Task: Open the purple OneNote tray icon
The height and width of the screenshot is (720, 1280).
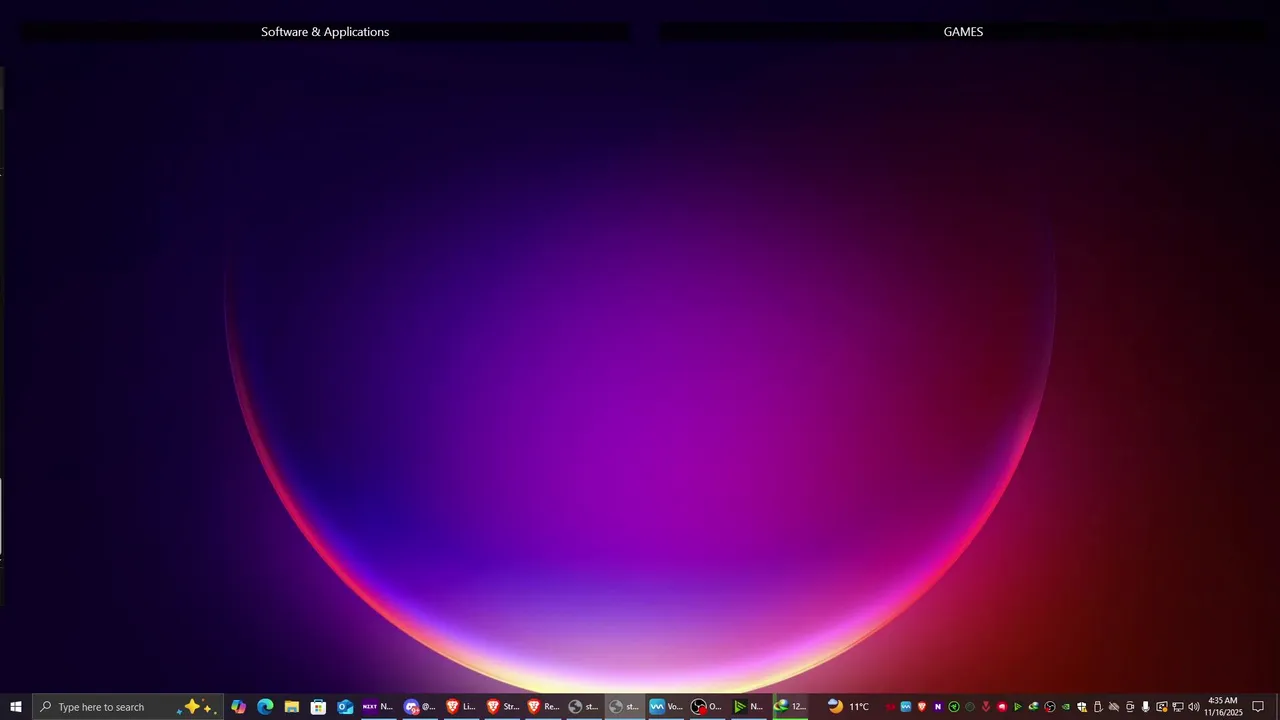Action: [x=938, y=707]
